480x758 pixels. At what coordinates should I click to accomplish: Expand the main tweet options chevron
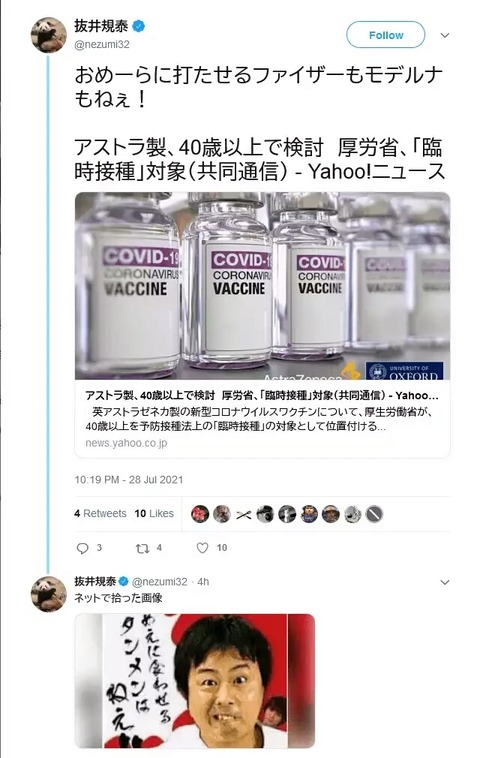click(x=445, y=35)
